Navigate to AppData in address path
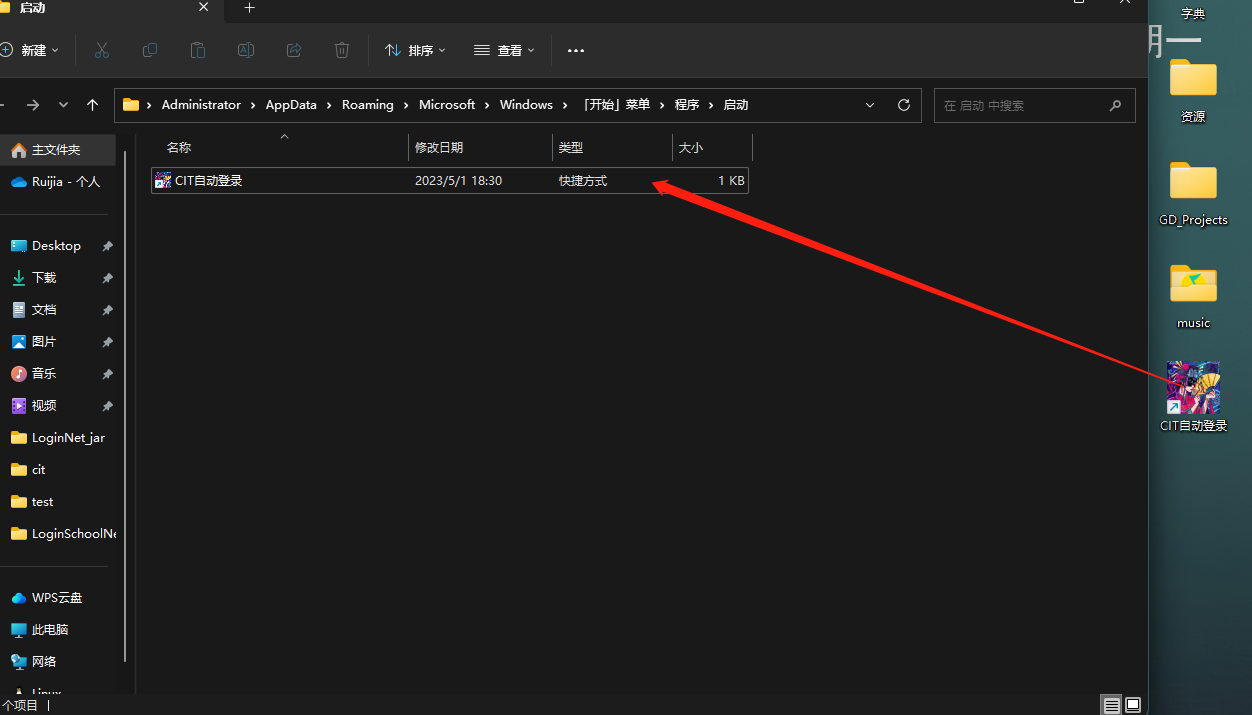The width and height of the screenshot is (1252, 715). [291, 105]
